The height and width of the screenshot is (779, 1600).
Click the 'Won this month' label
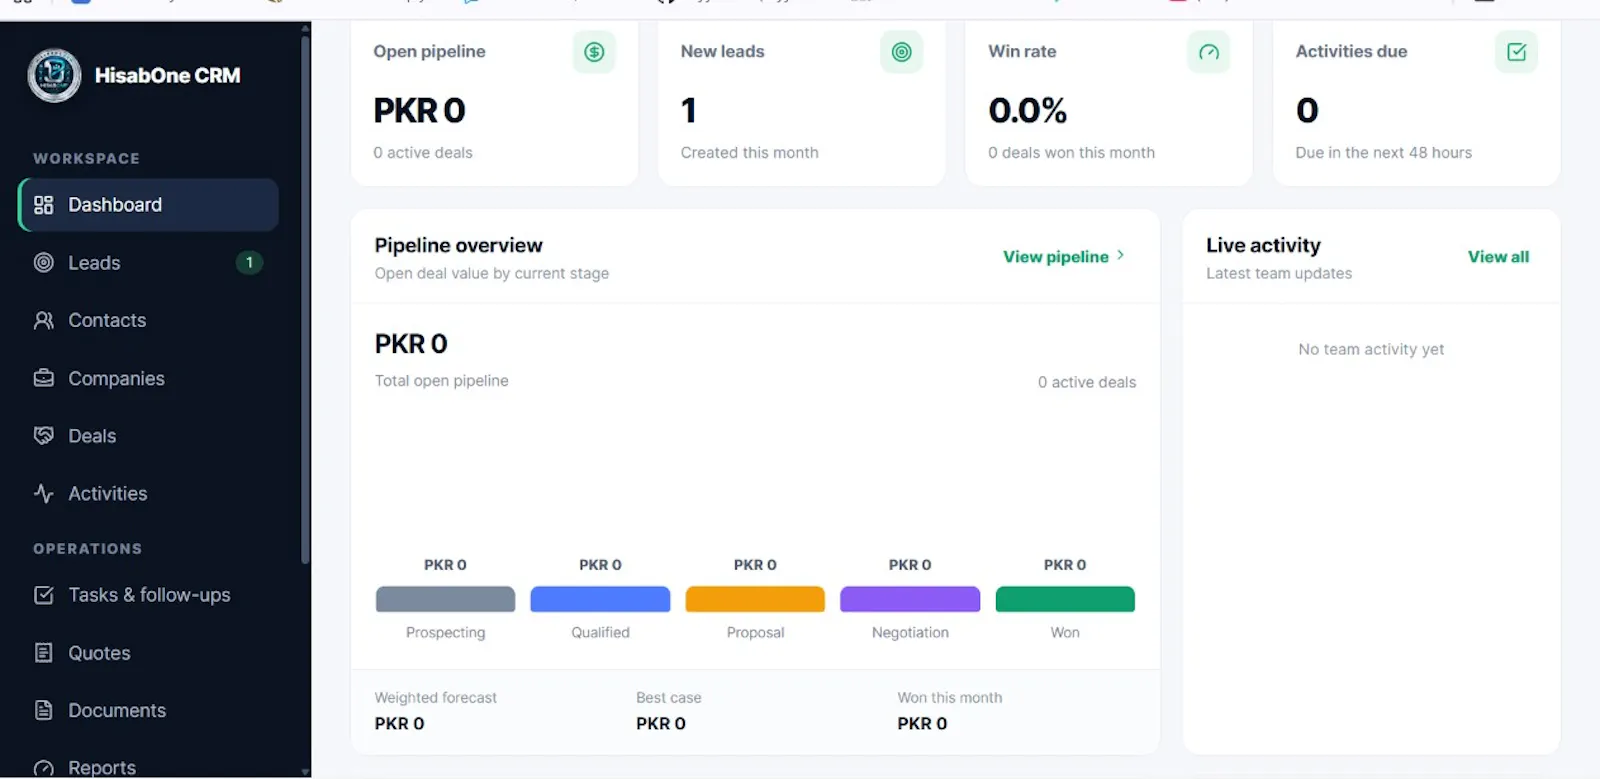(x=949, y=698)
